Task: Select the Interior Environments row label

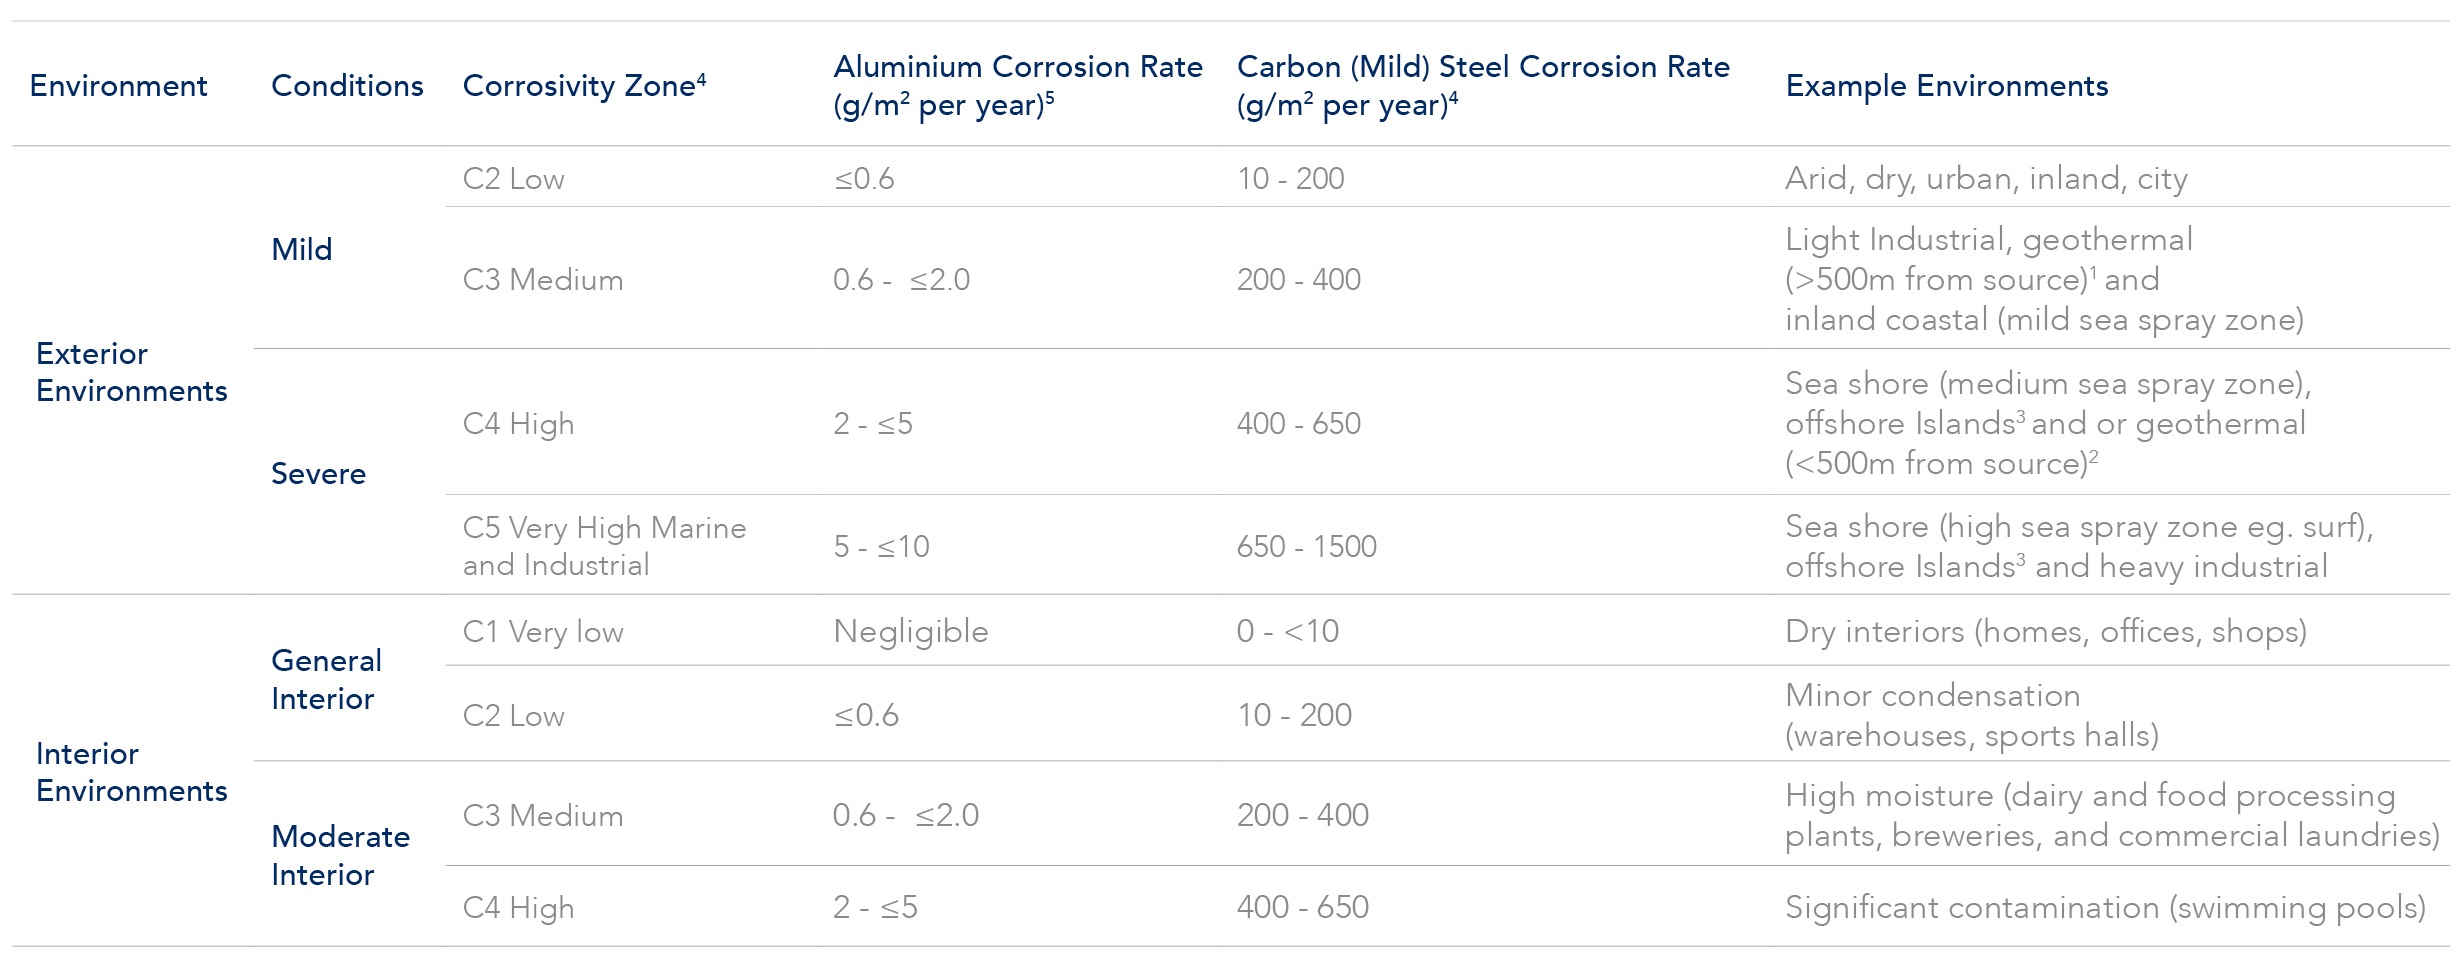Action: [131, 772]
